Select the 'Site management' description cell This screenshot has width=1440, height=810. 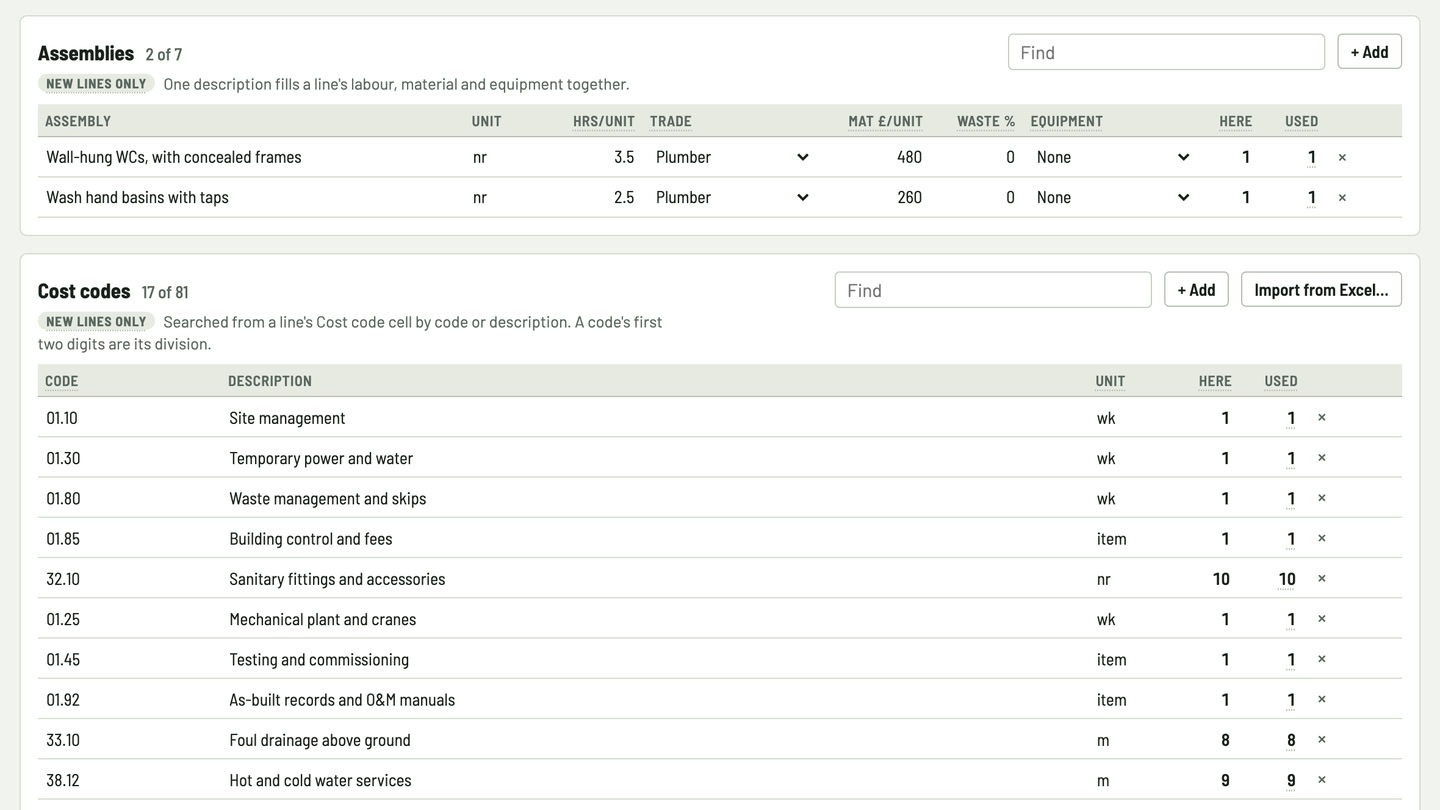[x=287, y=418]
